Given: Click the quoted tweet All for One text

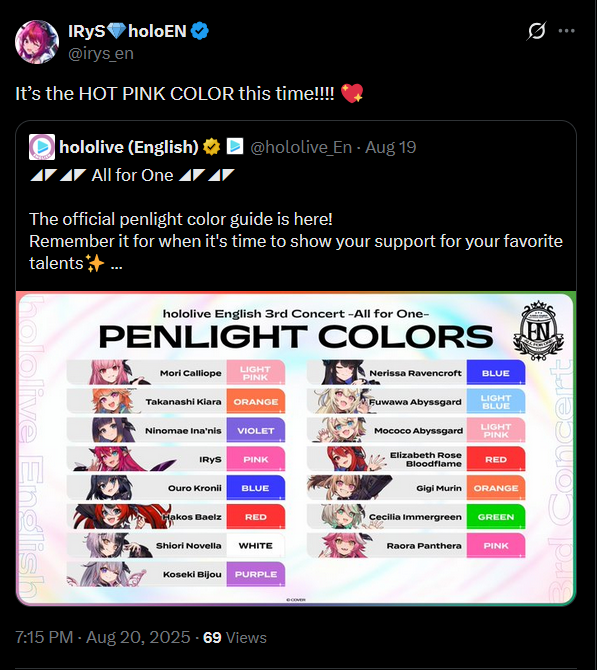Looking at the screenshot, I should pos(132,175).
